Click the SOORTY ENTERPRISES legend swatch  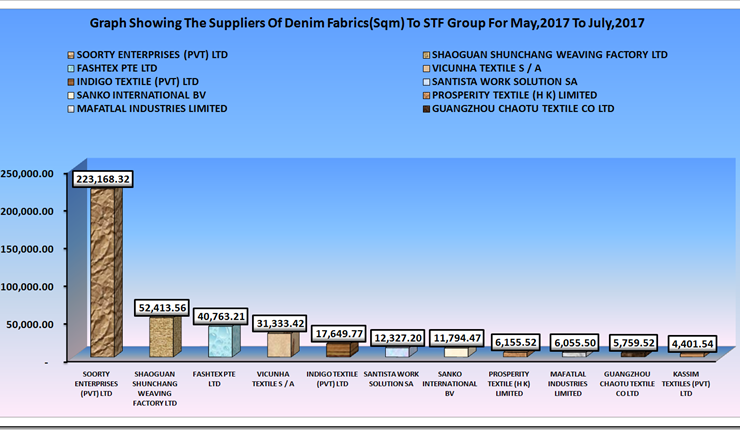click(71, 55)
